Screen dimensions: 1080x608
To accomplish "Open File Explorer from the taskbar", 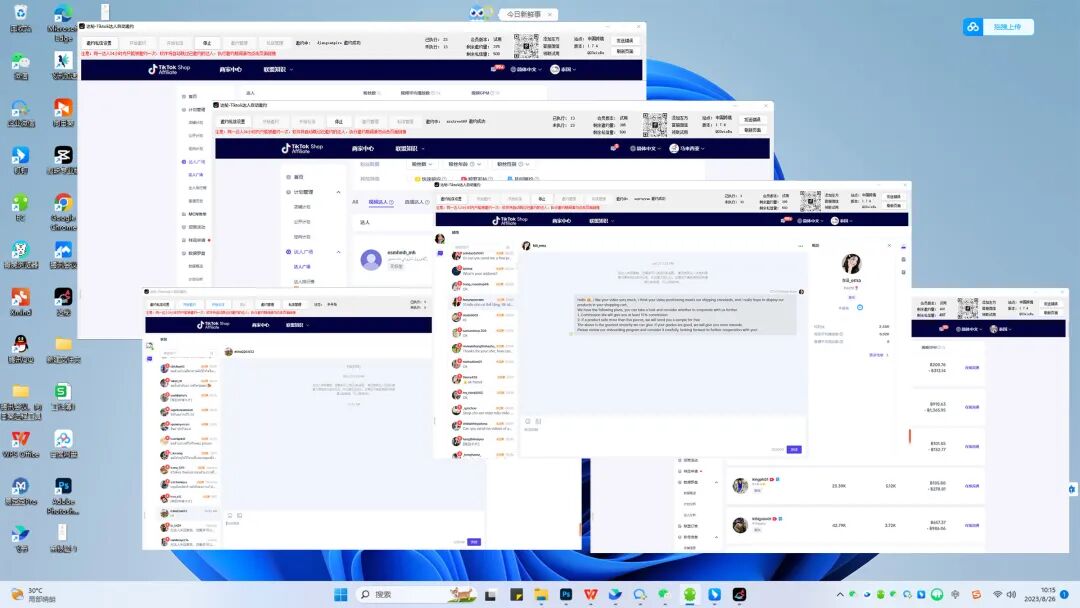I will click(541, 594).
